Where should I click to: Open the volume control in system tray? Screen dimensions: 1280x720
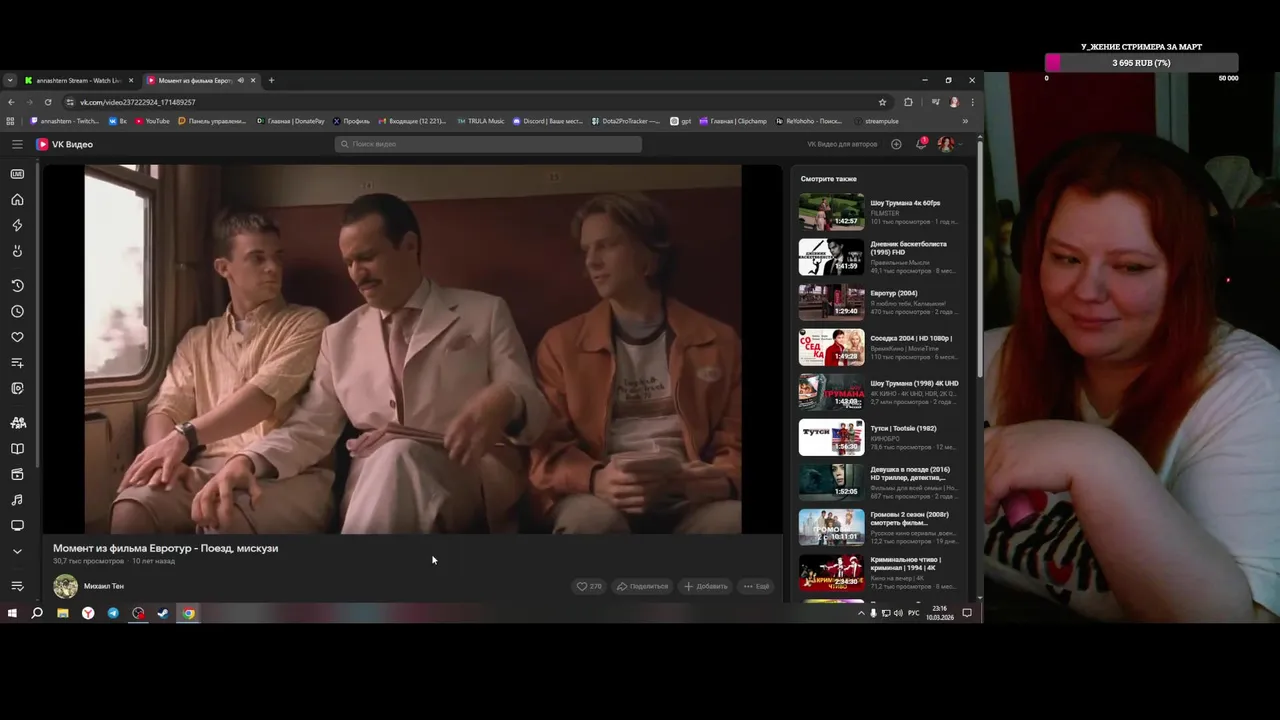(x=898, y=613)
